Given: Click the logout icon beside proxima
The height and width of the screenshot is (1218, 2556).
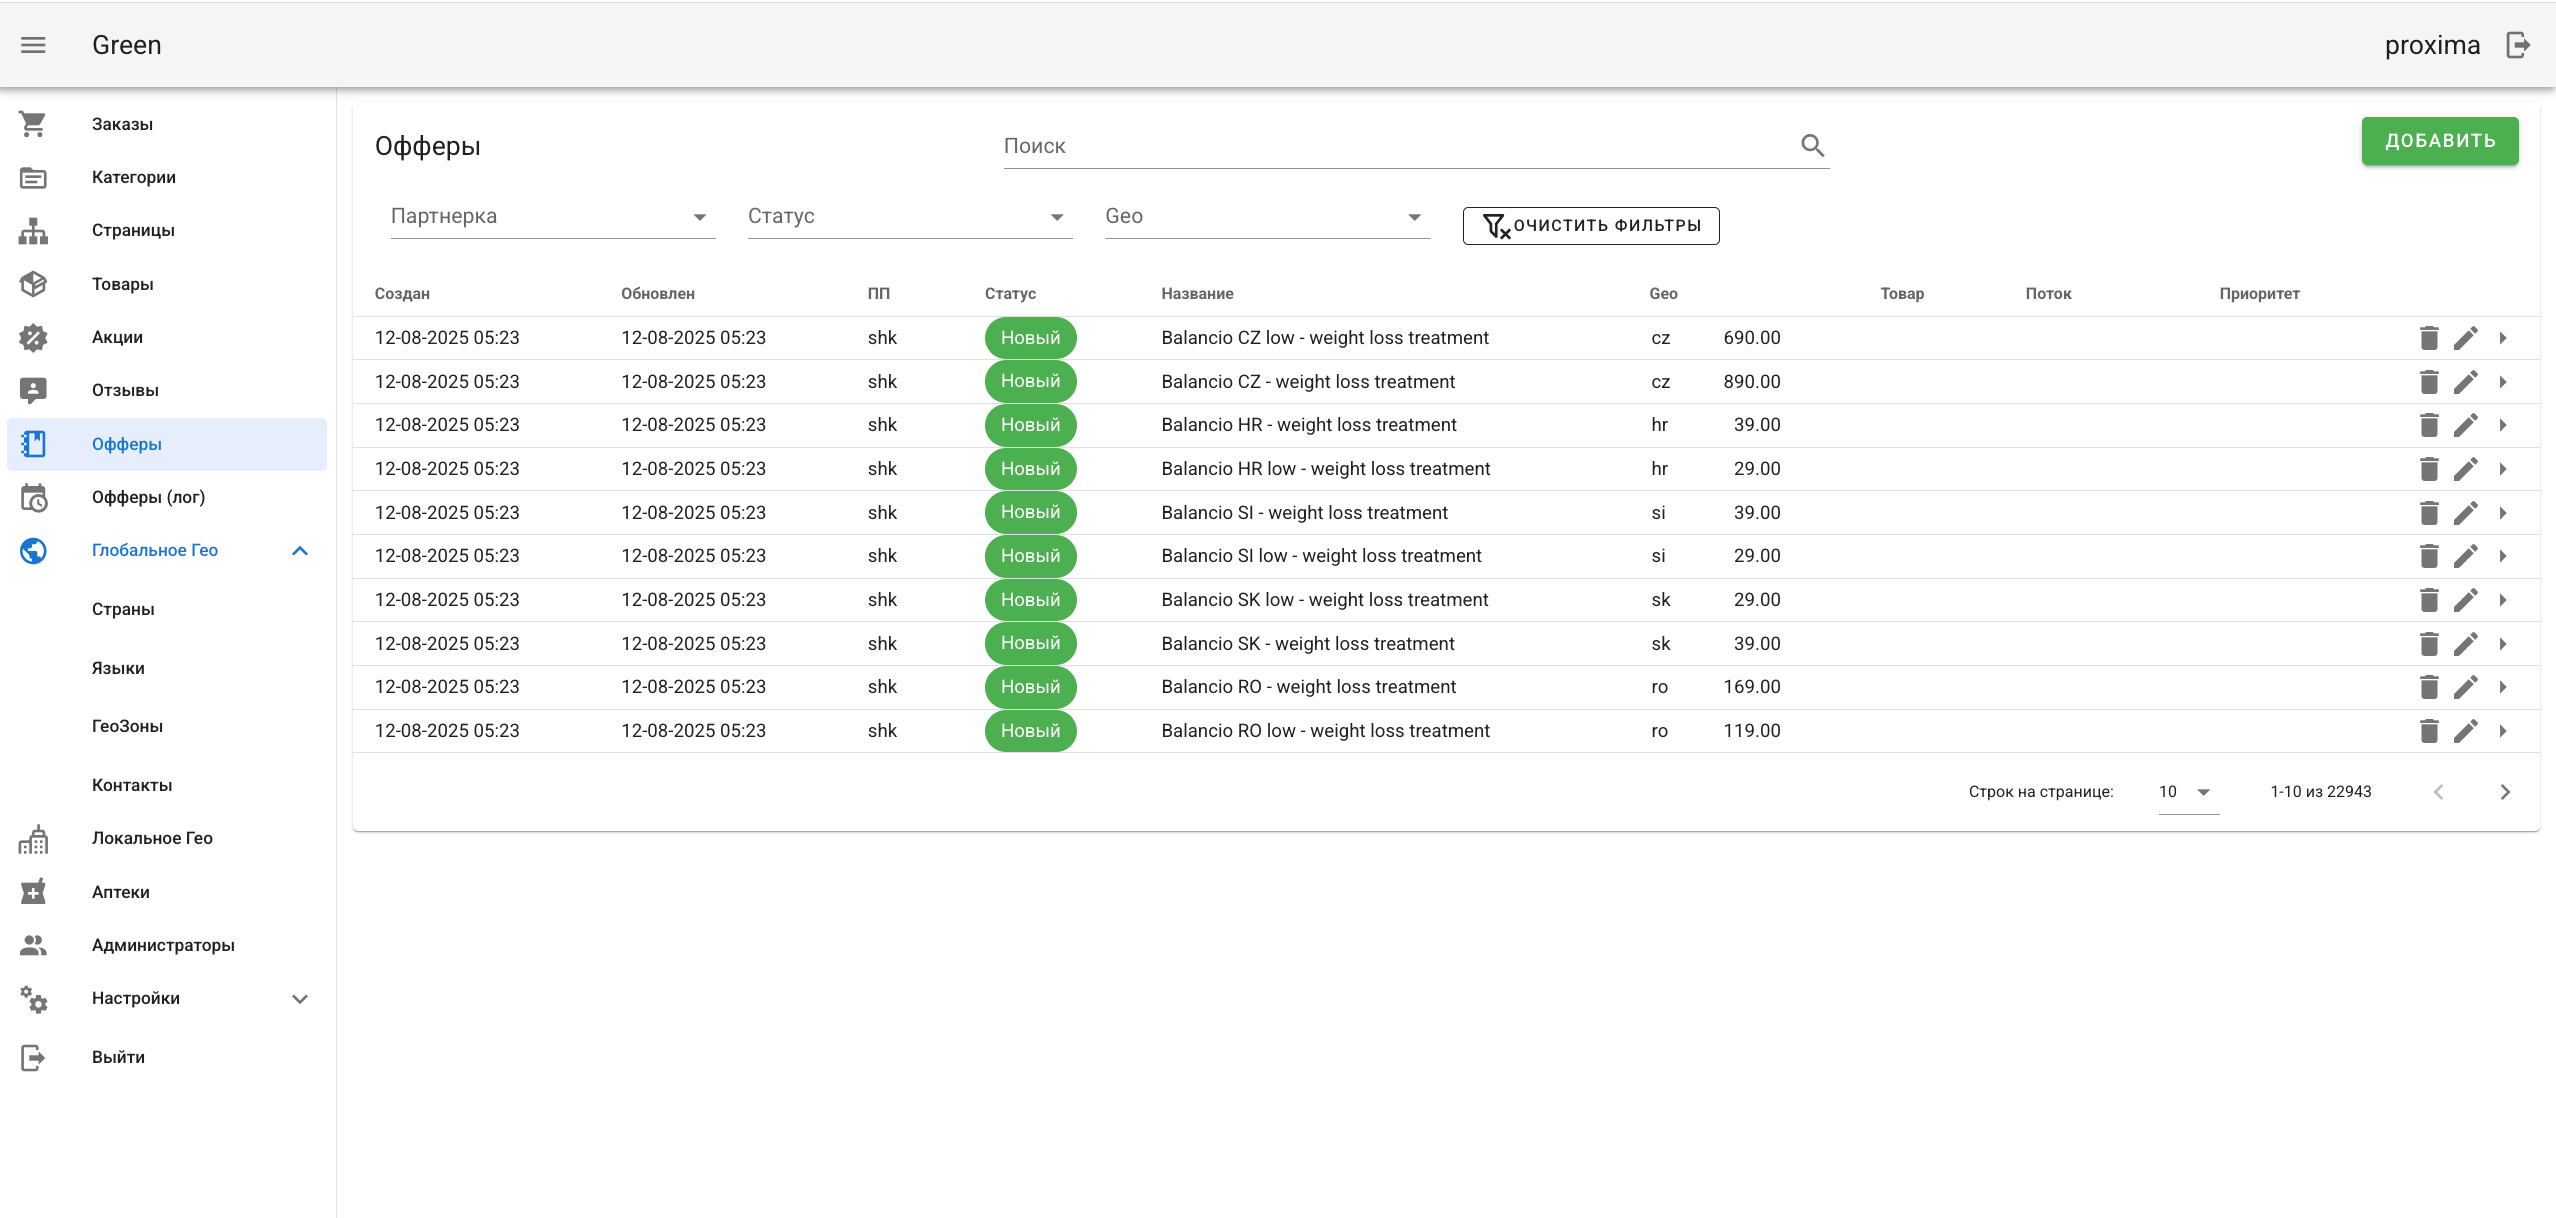Looking at the screenshot, I should coord(2518,45).
